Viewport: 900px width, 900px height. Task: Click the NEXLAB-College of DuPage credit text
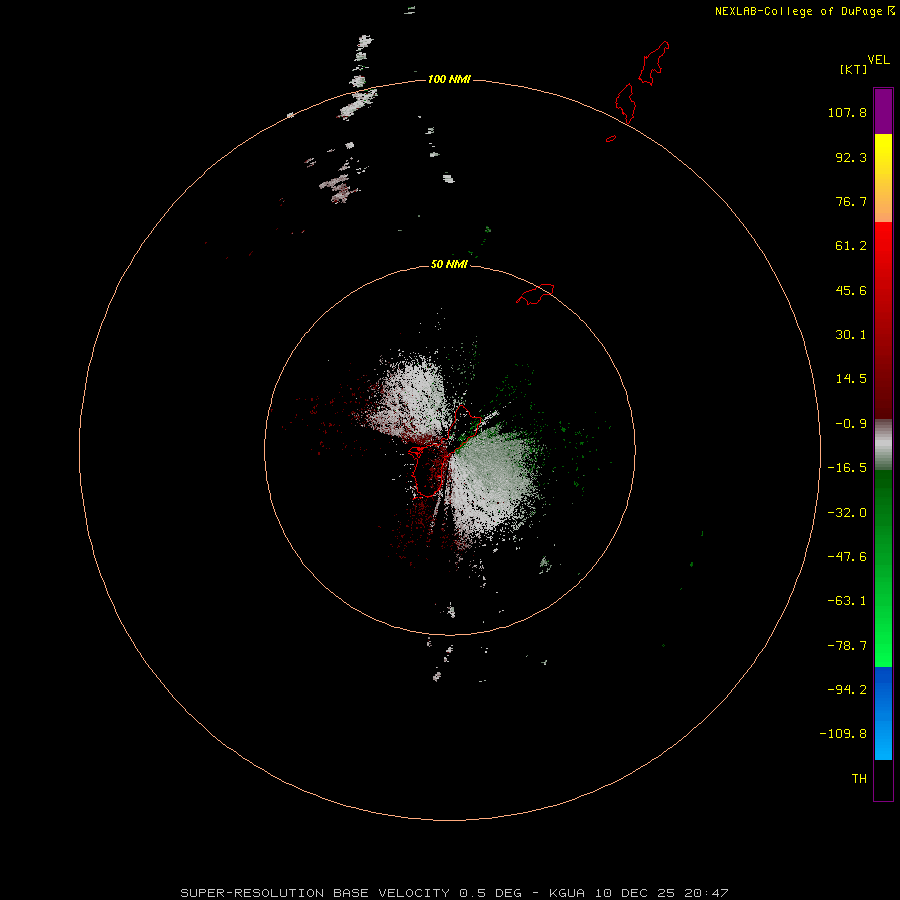pos(798,11)
